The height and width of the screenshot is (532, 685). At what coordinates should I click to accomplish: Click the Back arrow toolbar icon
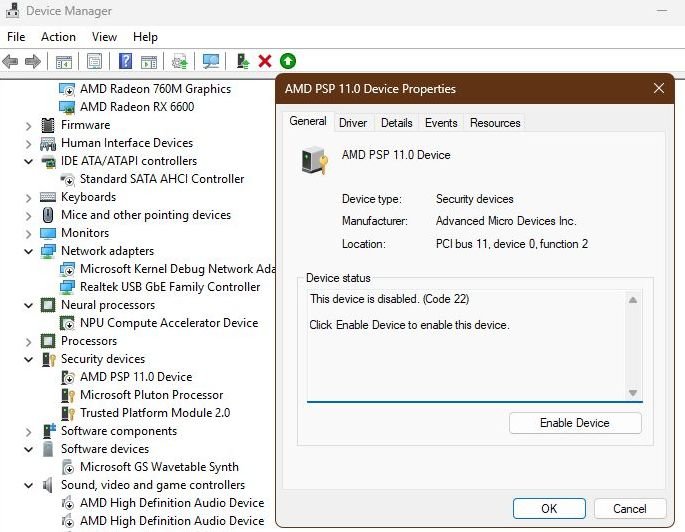pyautogui.click(x=10, y=62)
